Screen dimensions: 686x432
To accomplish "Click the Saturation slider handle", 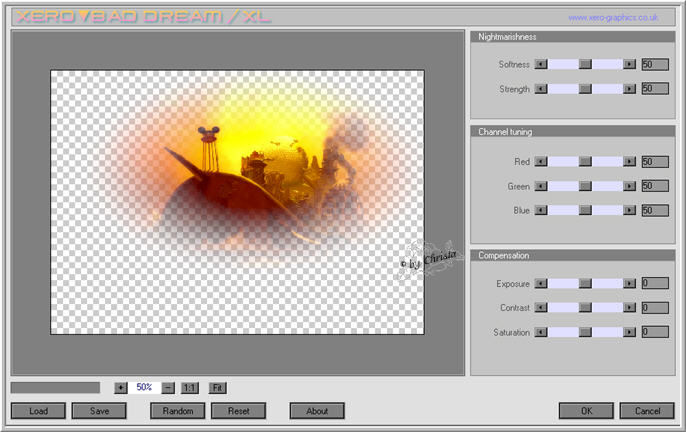I will (585, 332).
